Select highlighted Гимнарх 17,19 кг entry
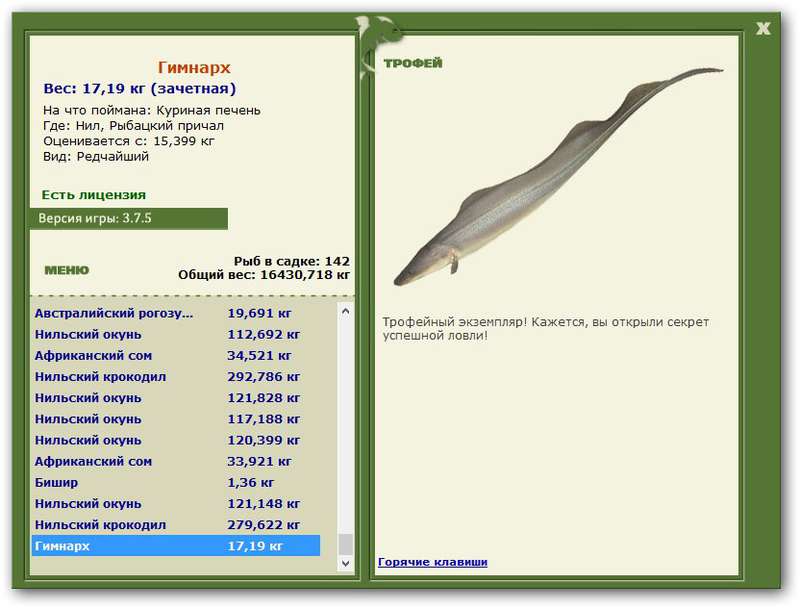This screenshot has width=800, height=608. pos(176,546)
